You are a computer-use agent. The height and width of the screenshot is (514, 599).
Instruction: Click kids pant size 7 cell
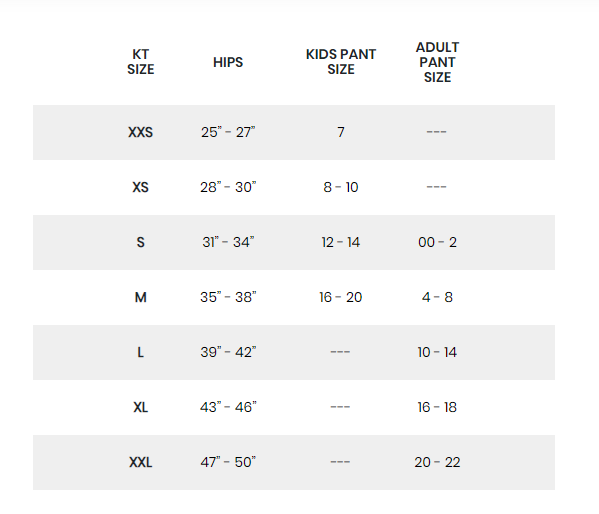click(x=341, y=132)
